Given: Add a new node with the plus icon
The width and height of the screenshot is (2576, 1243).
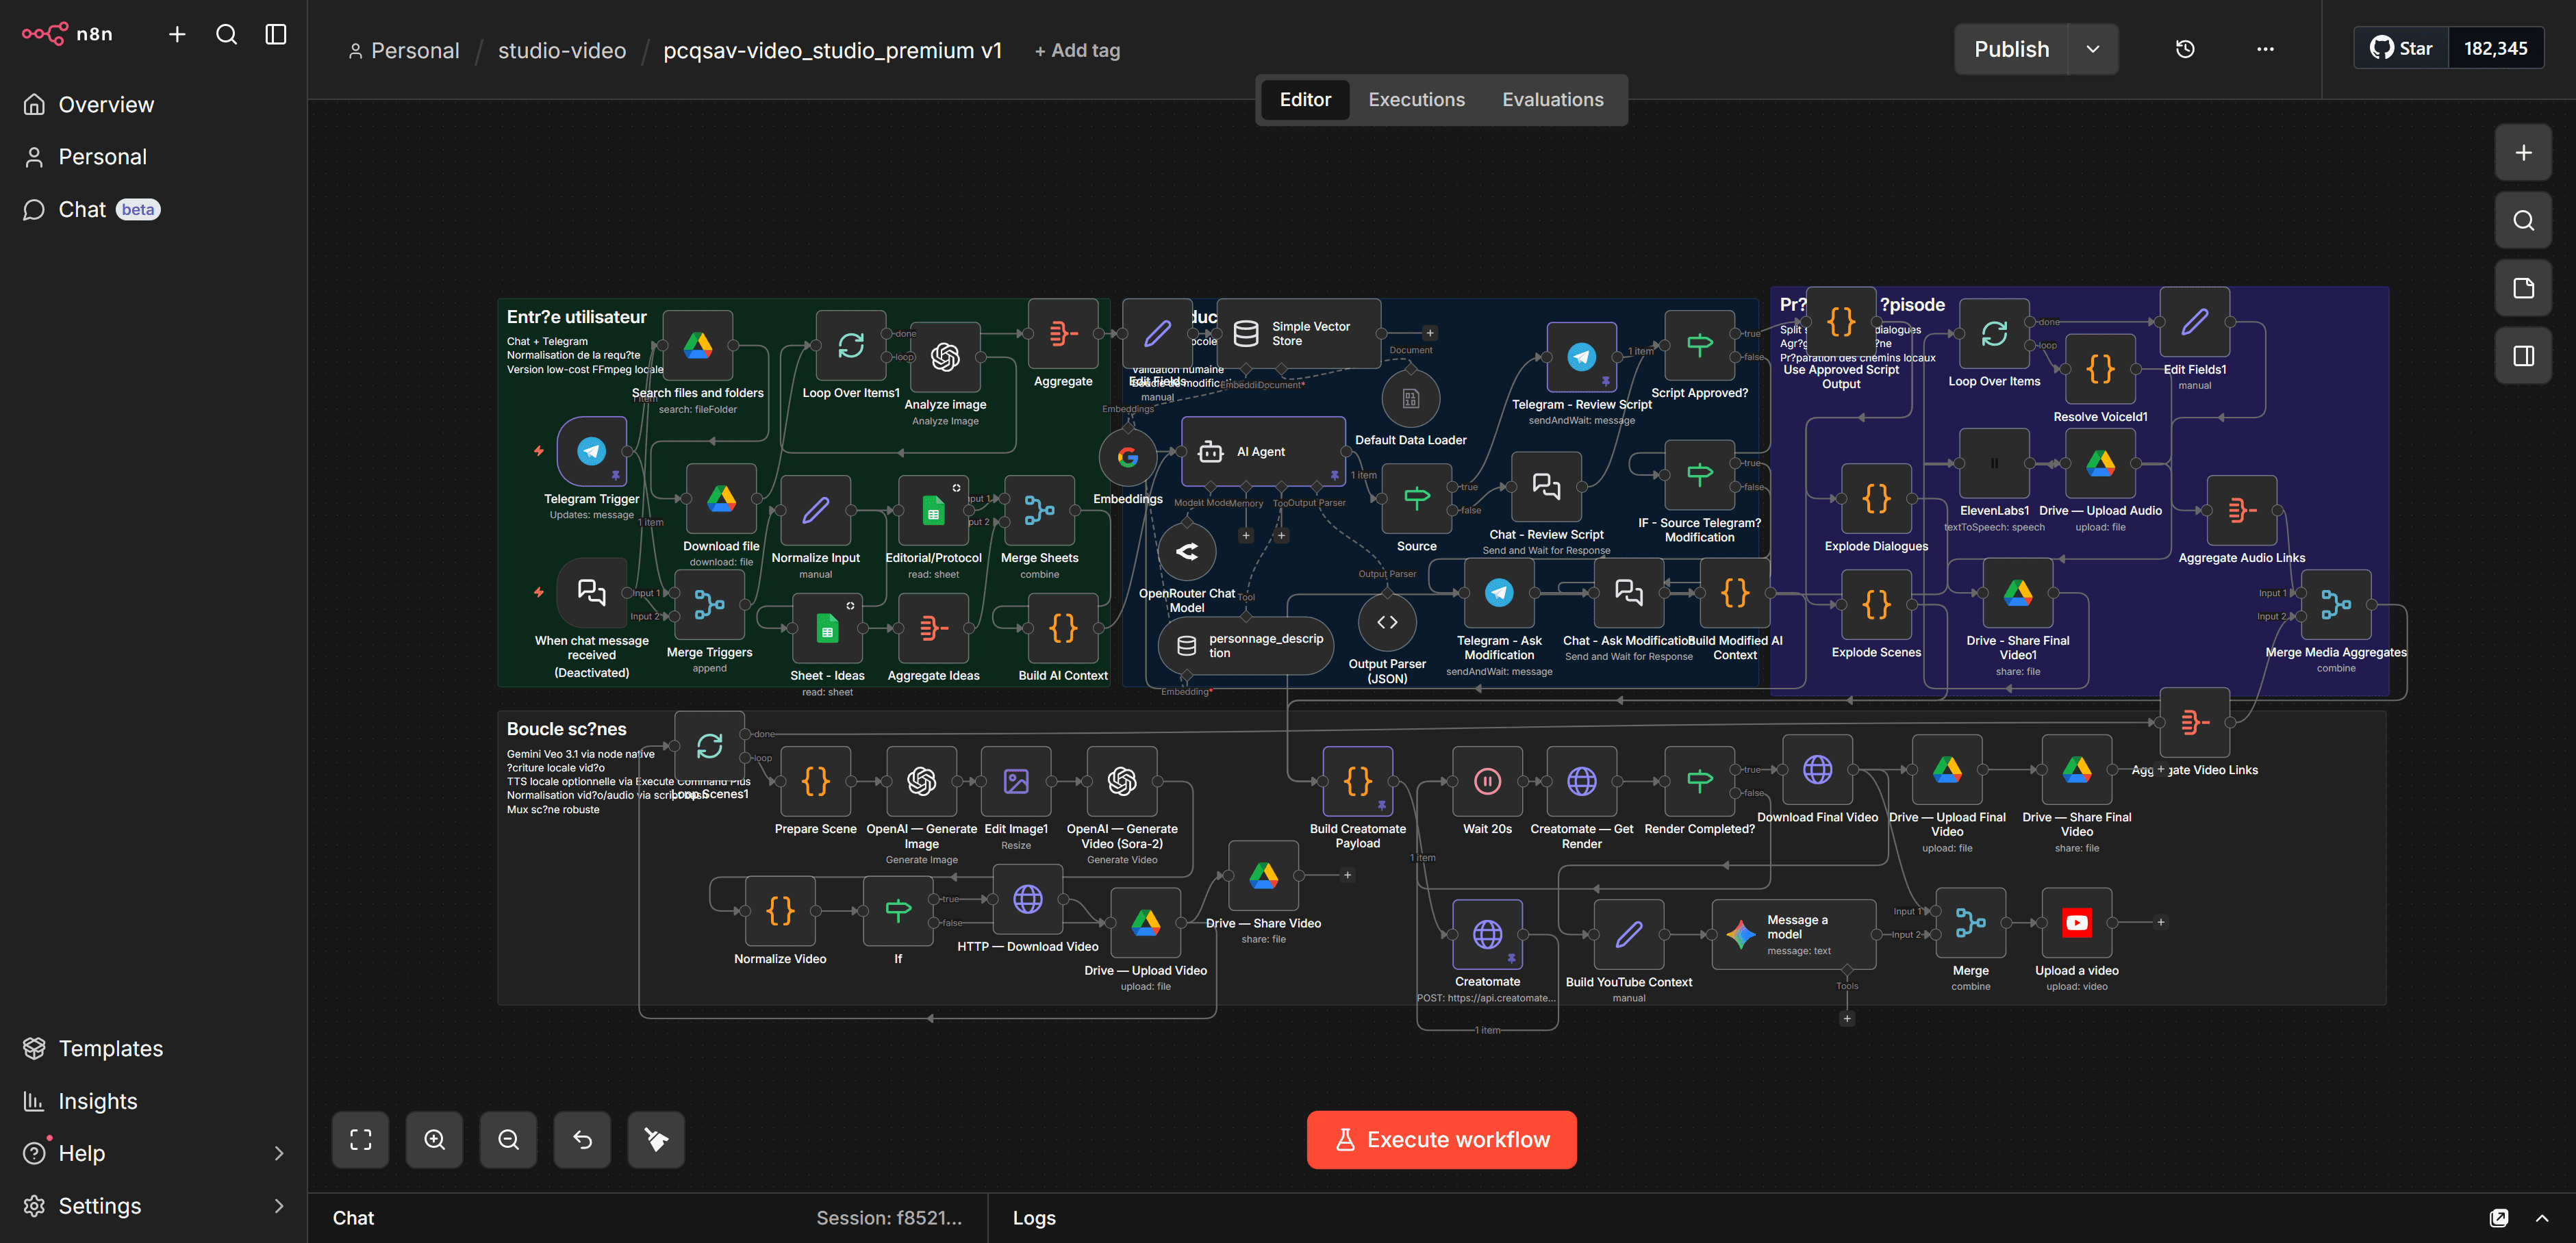Looking at the screenshot, I should pos(2523,152).
